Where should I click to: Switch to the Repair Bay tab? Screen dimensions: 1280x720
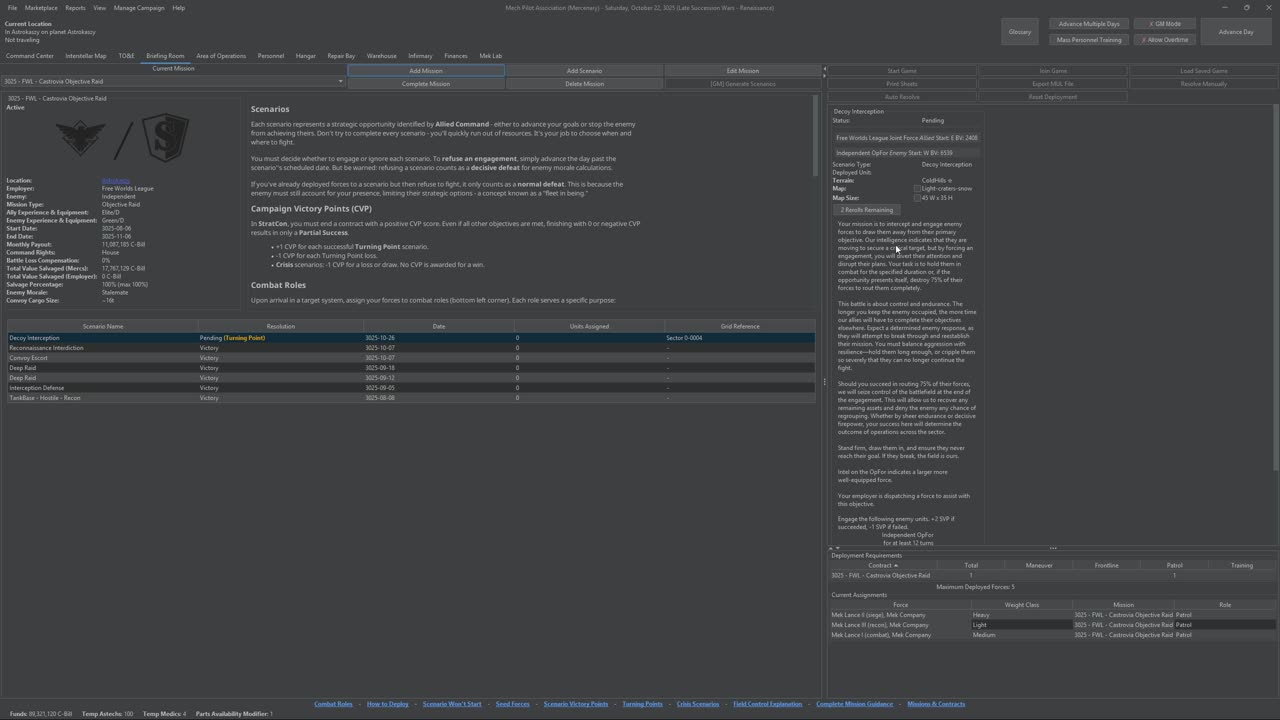tap(341, 56)
